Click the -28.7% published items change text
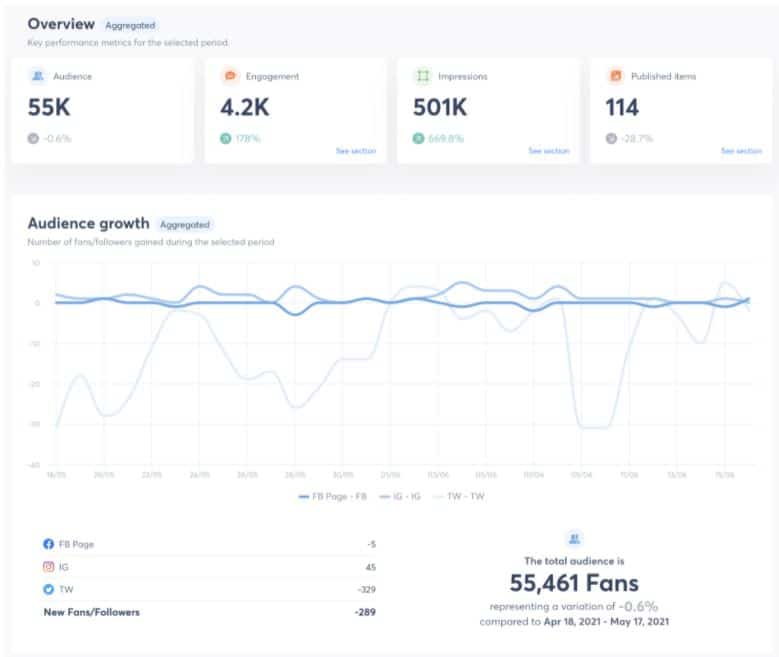Screen dimensions: 779x657 637,139
